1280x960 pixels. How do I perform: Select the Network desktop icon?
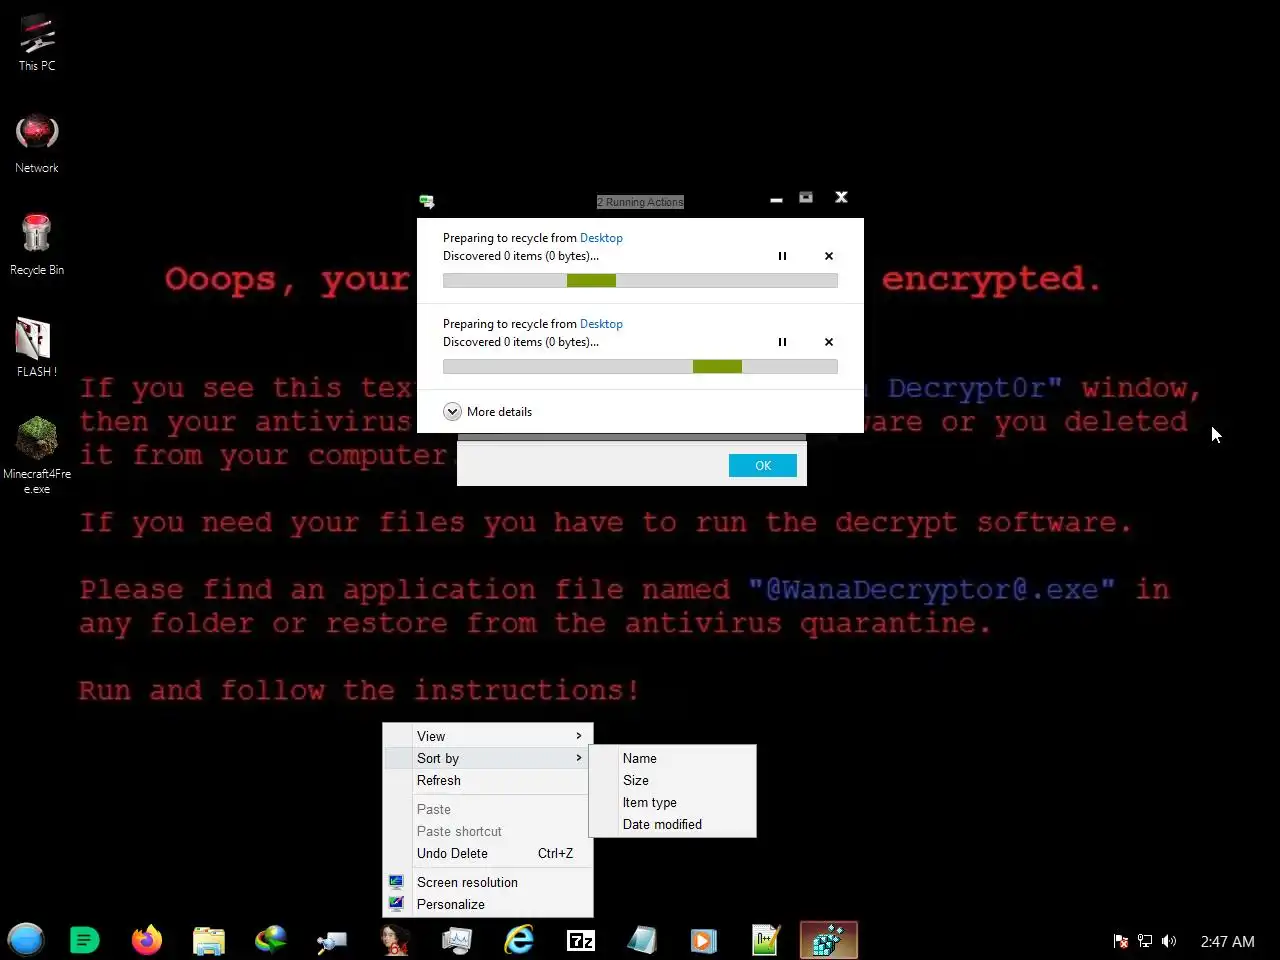point(37,144)
